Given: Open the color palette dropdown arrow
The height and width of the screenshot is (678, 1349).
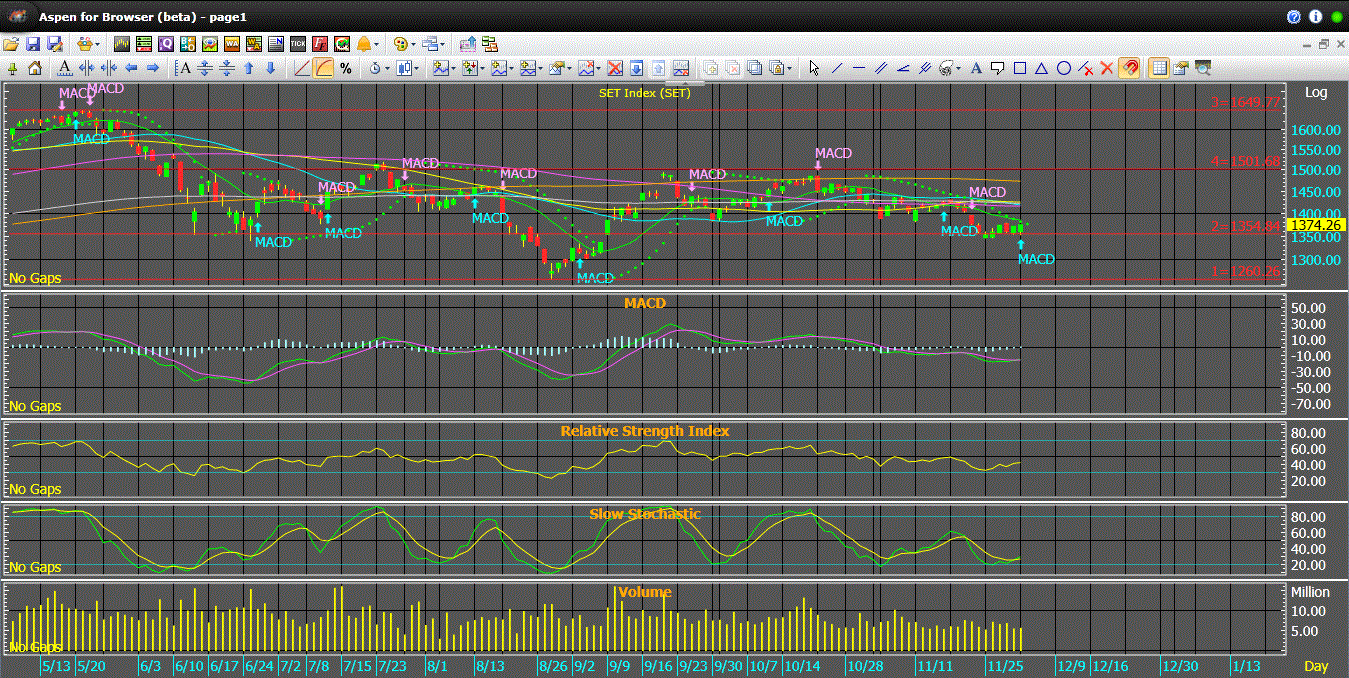Looking at the screenshot, I should click(413, 44).
